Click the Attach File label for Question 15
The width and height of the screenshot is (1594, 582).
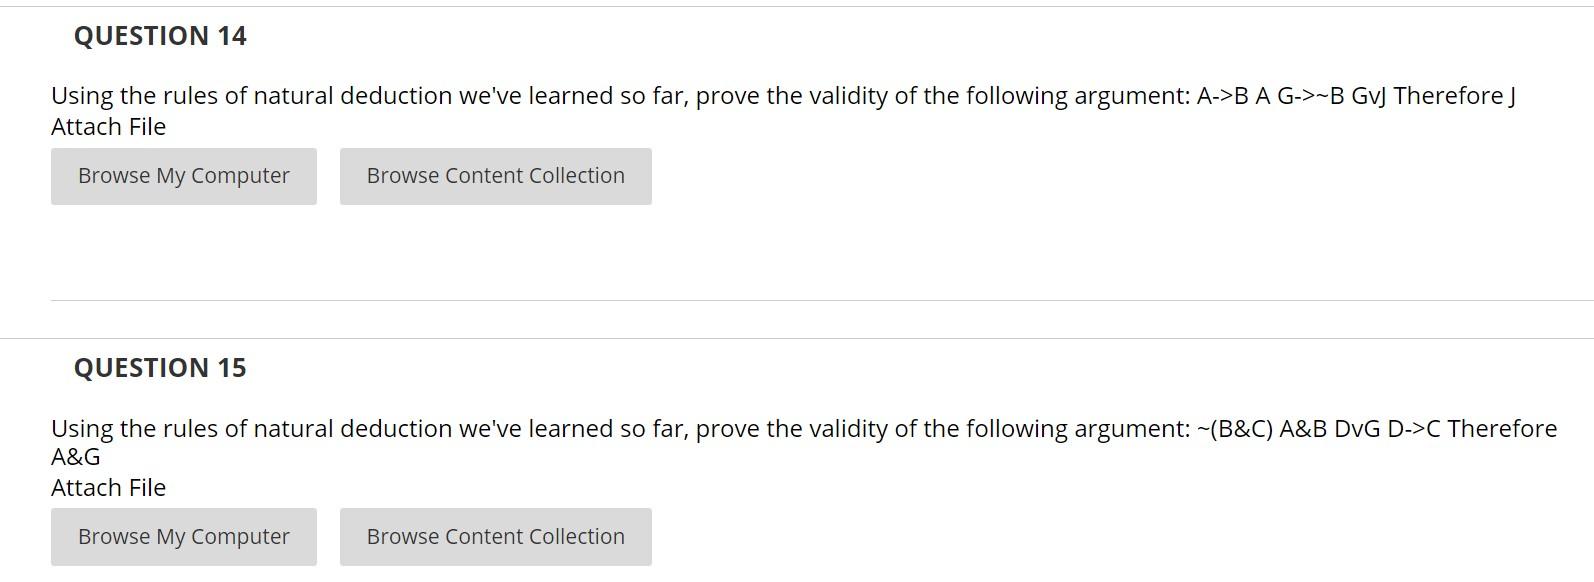pos(108,487)
